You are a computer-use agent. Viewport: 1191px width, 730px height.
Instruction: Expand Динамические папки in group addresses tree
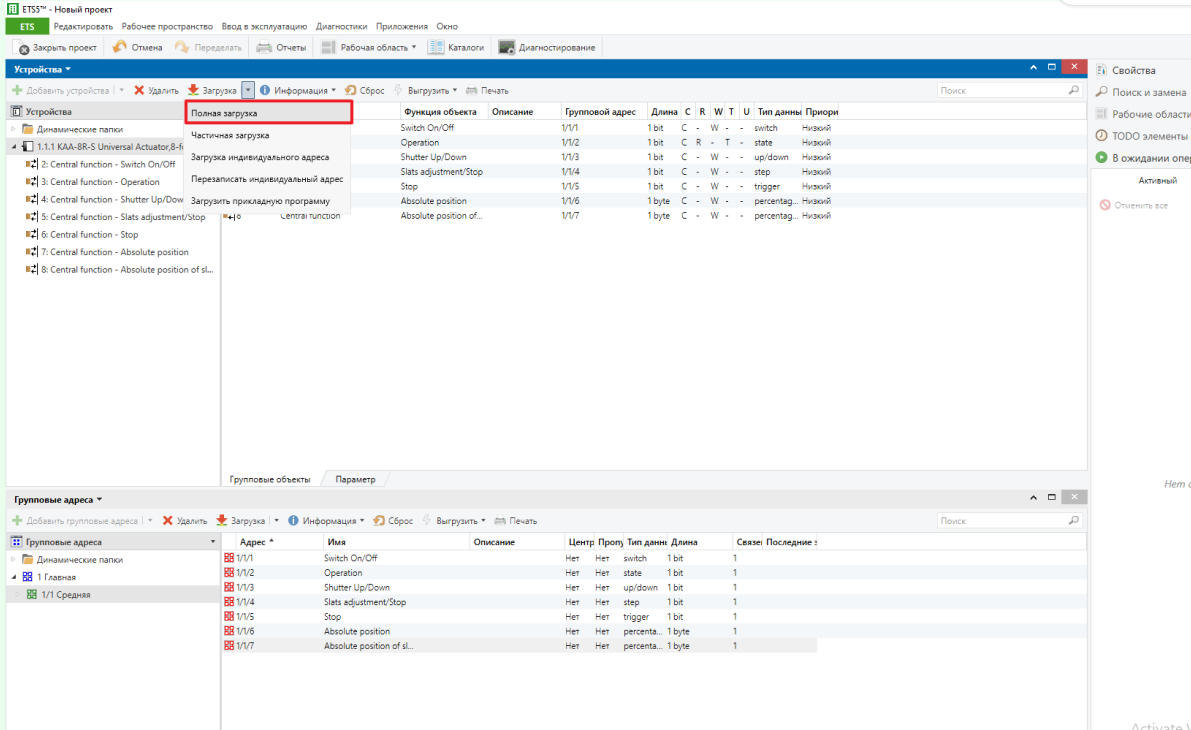13,560
